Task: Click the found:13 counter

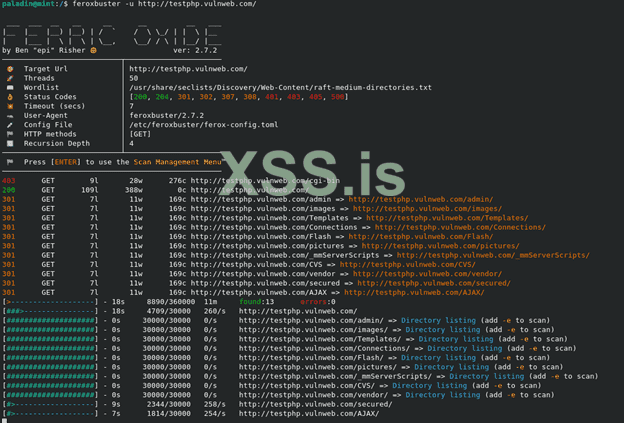Action: (x=256, y=302)
